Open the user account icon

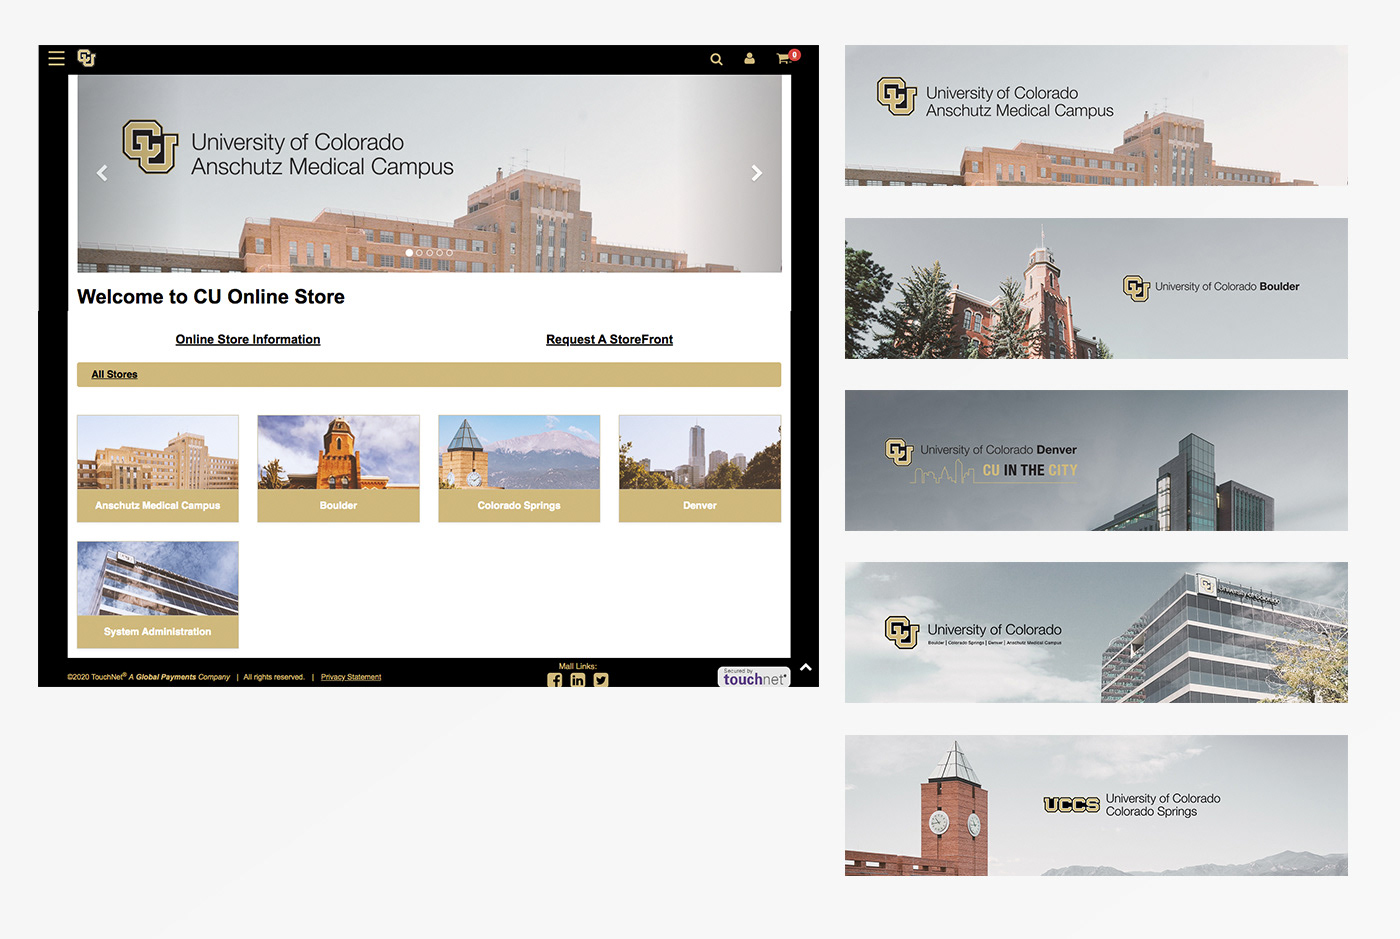click(749, 59)
